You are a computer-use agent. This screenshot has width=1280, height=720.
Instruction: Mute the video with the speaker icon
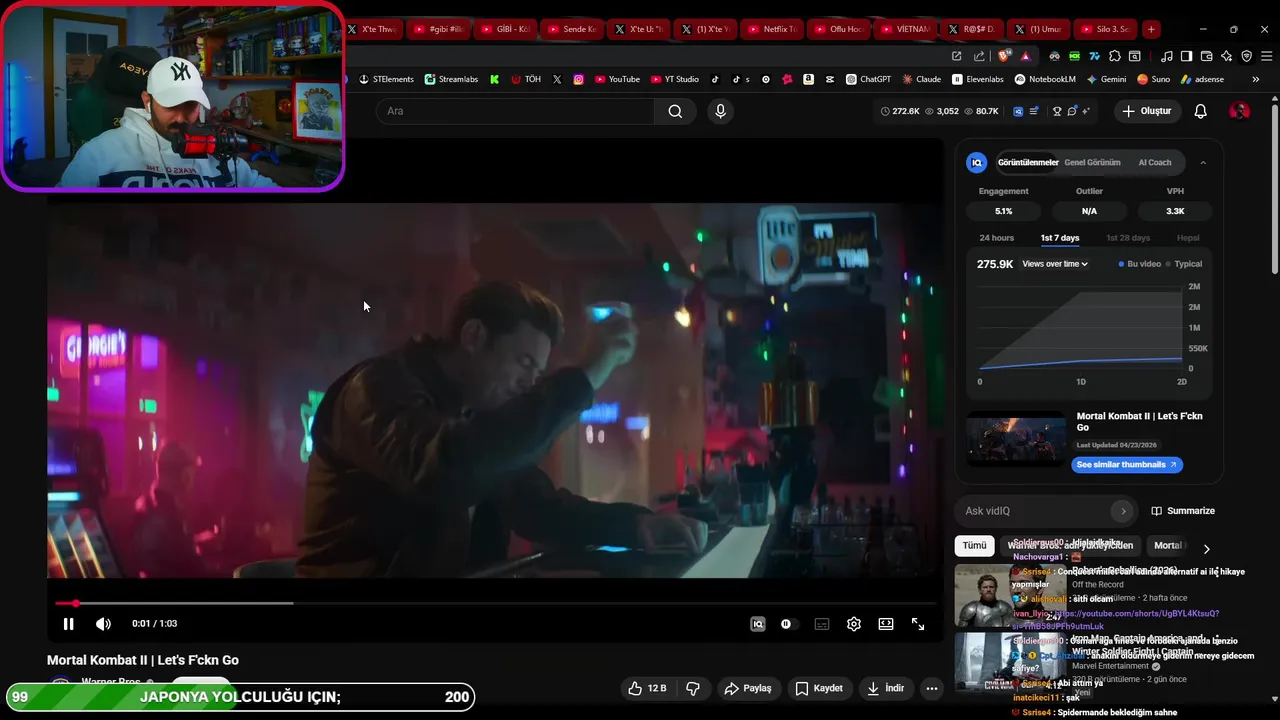(103, 624)
